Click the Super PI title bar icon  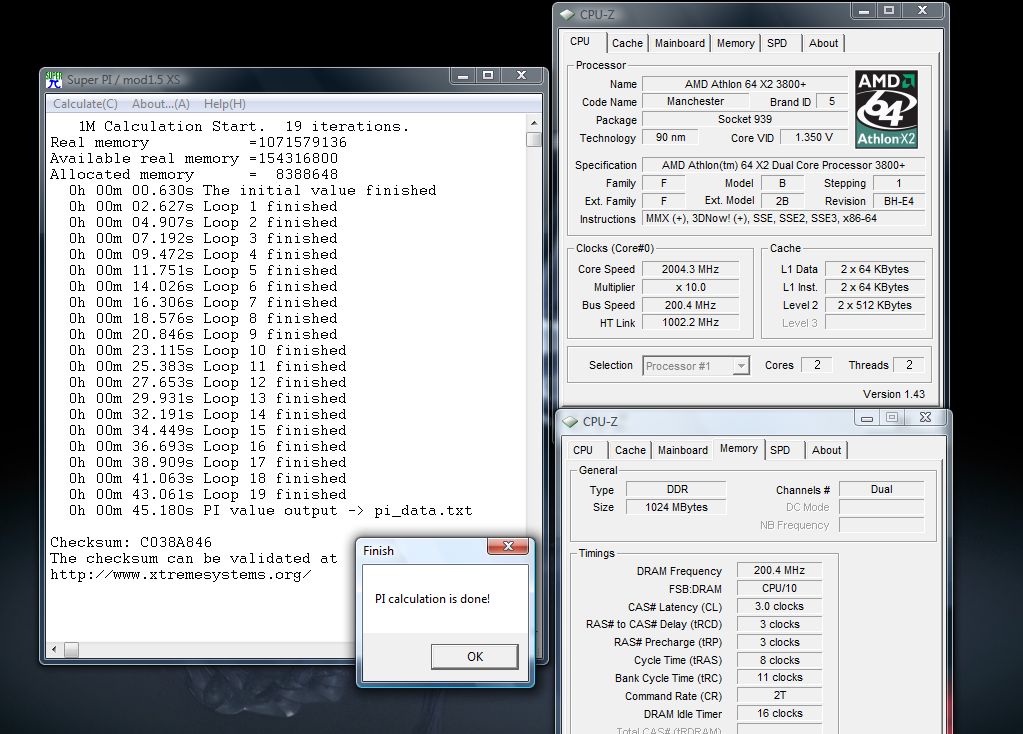[53, 80]
